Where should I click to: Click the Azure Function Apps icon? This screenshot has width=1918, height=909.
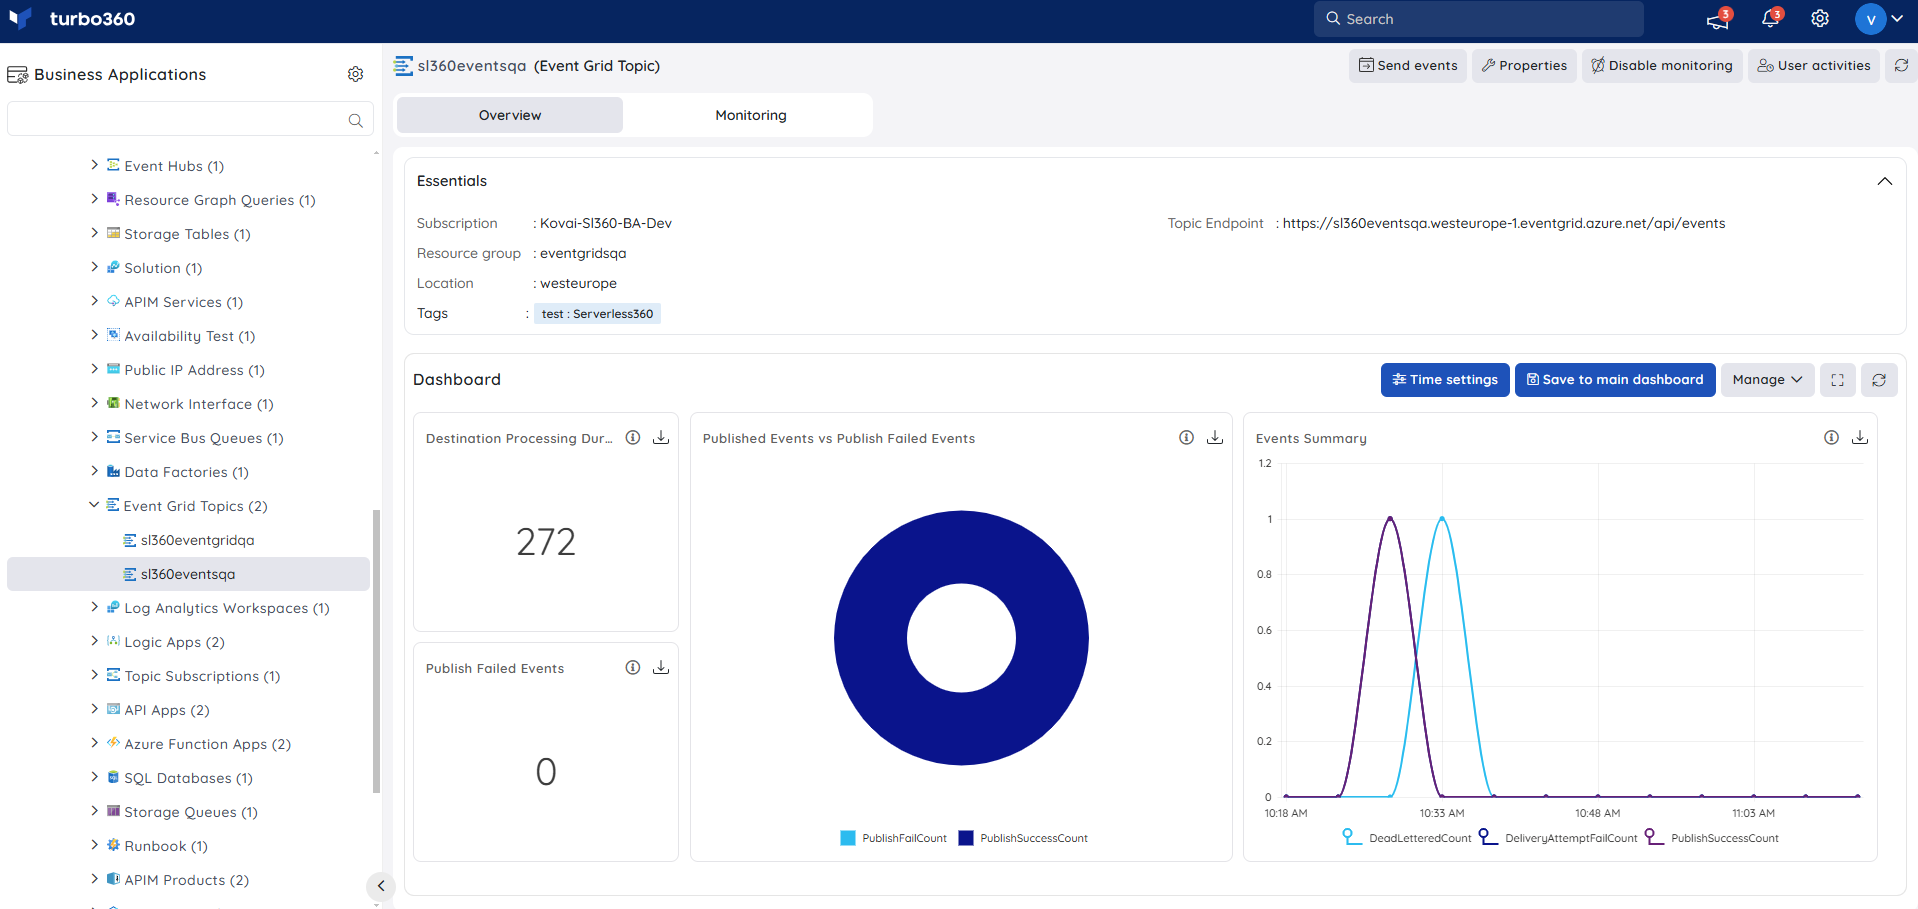click(113, 743)
